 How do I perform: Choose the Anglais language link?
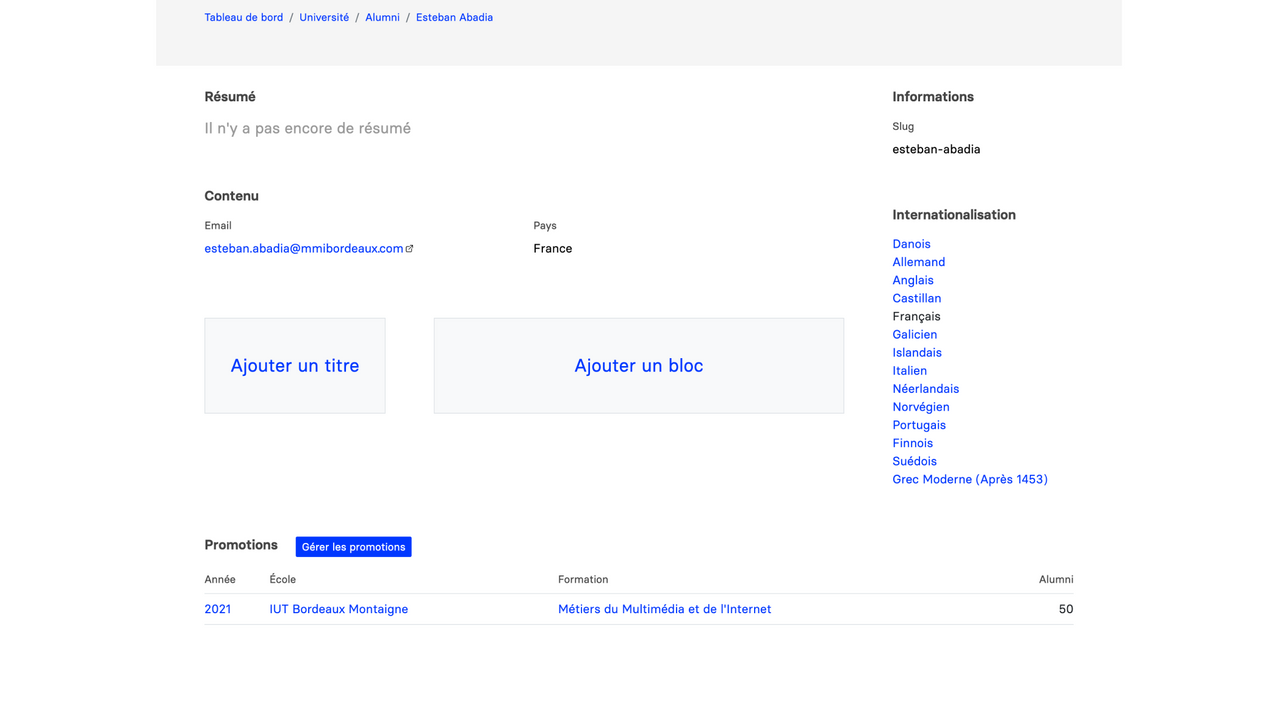[912, 280]
